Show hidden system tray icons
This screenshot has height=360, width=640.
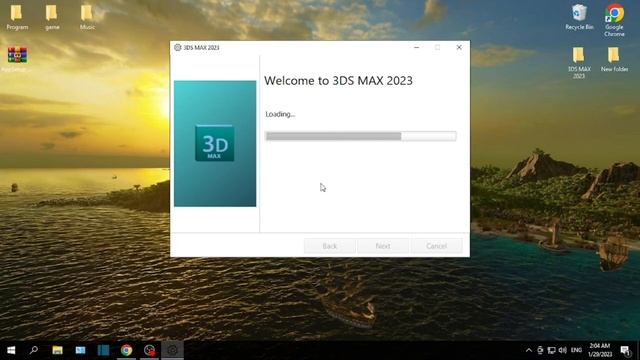(x=529, y=350)
